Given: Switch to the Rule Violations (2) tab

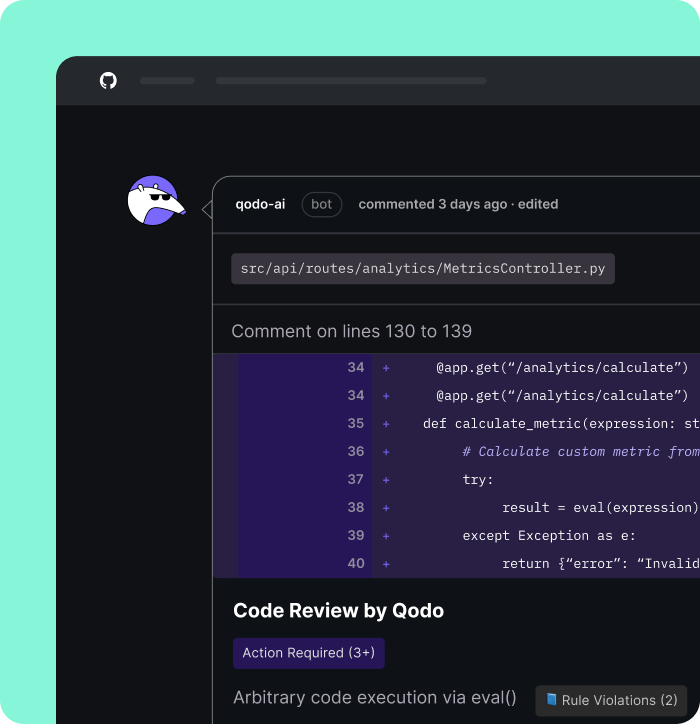Looking at the screenshot, I should pos(611,700).
